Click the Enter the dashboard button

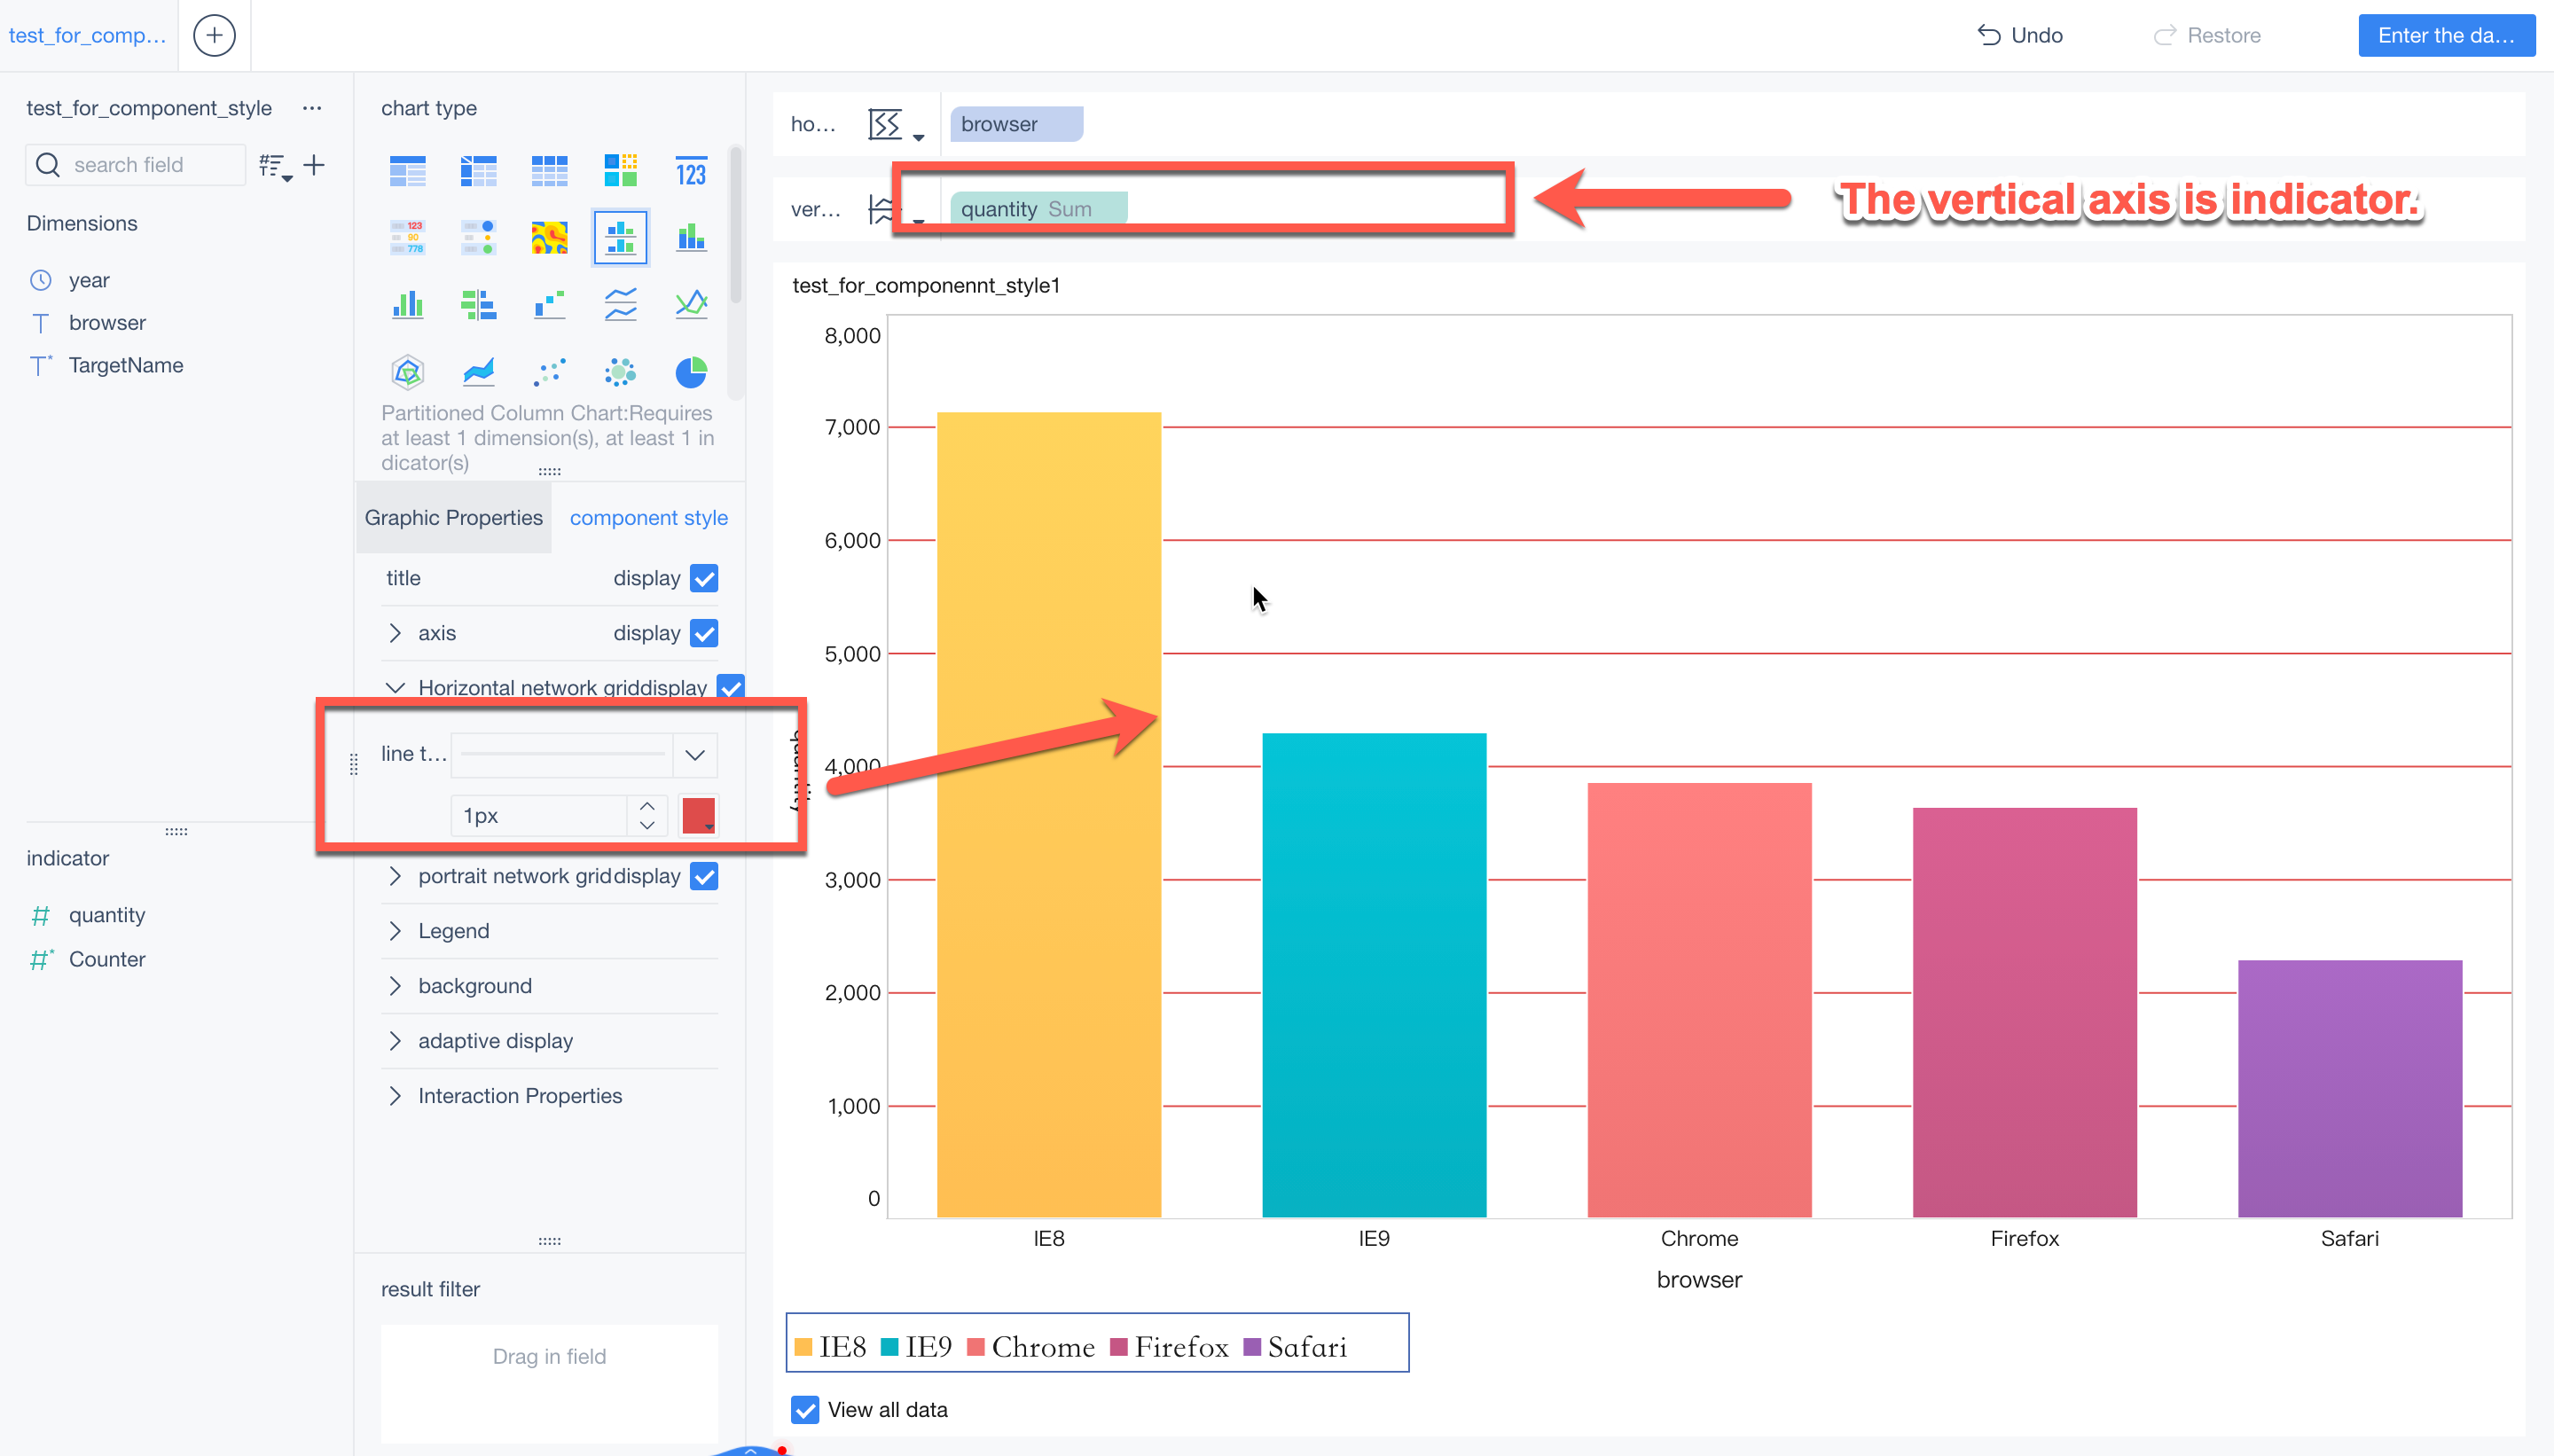tap(2446, 35)
